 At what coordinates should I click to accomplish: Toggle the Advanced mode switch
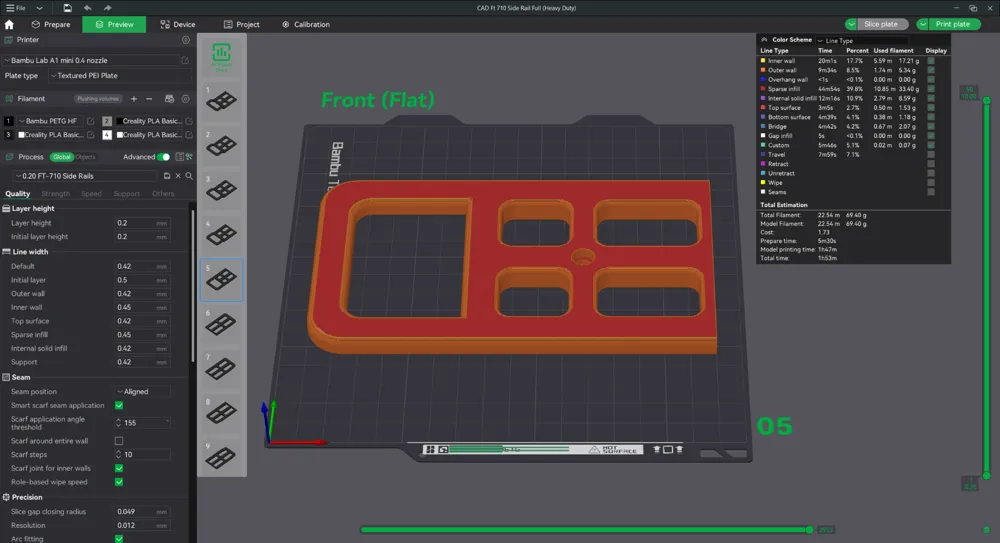tap(164, 157)
